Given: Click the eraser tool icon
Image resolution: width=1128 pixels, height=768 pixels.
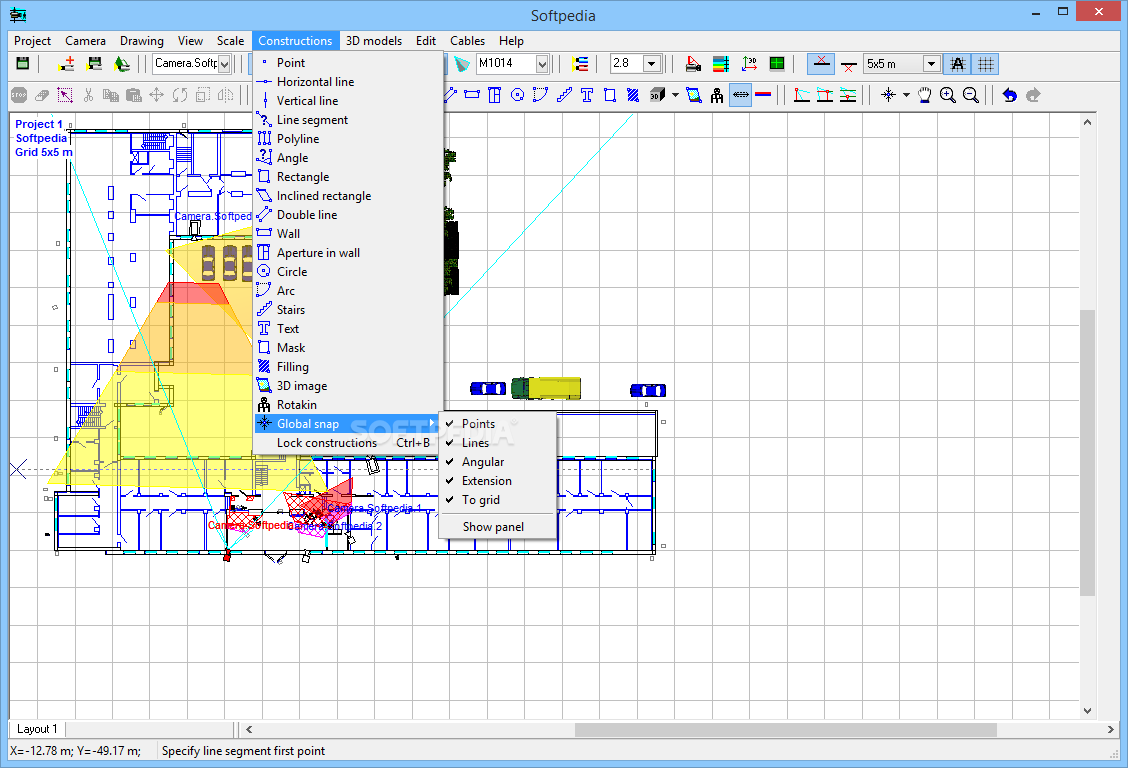Looking at the screenshot, I should [42, 95].
